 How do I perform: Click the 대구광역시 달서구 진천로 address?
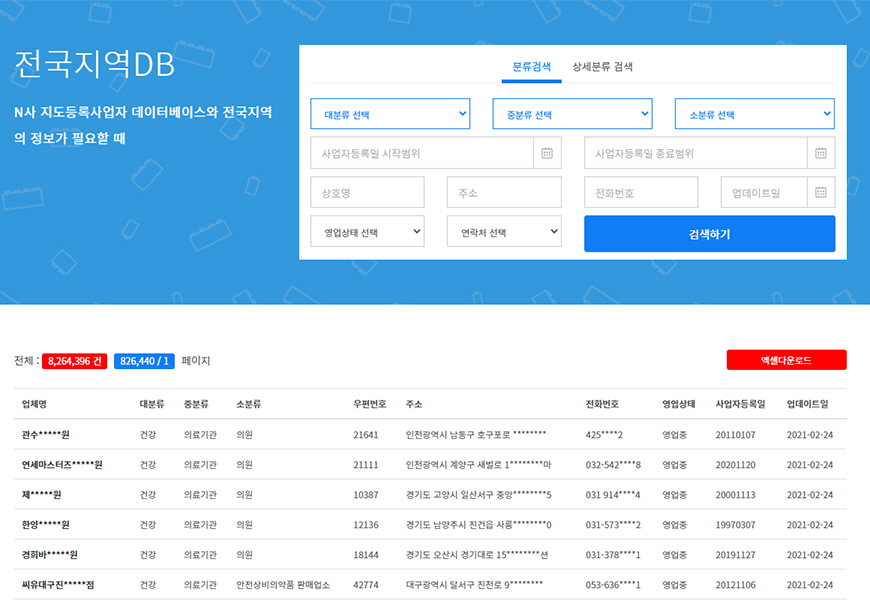coord(474,585)
